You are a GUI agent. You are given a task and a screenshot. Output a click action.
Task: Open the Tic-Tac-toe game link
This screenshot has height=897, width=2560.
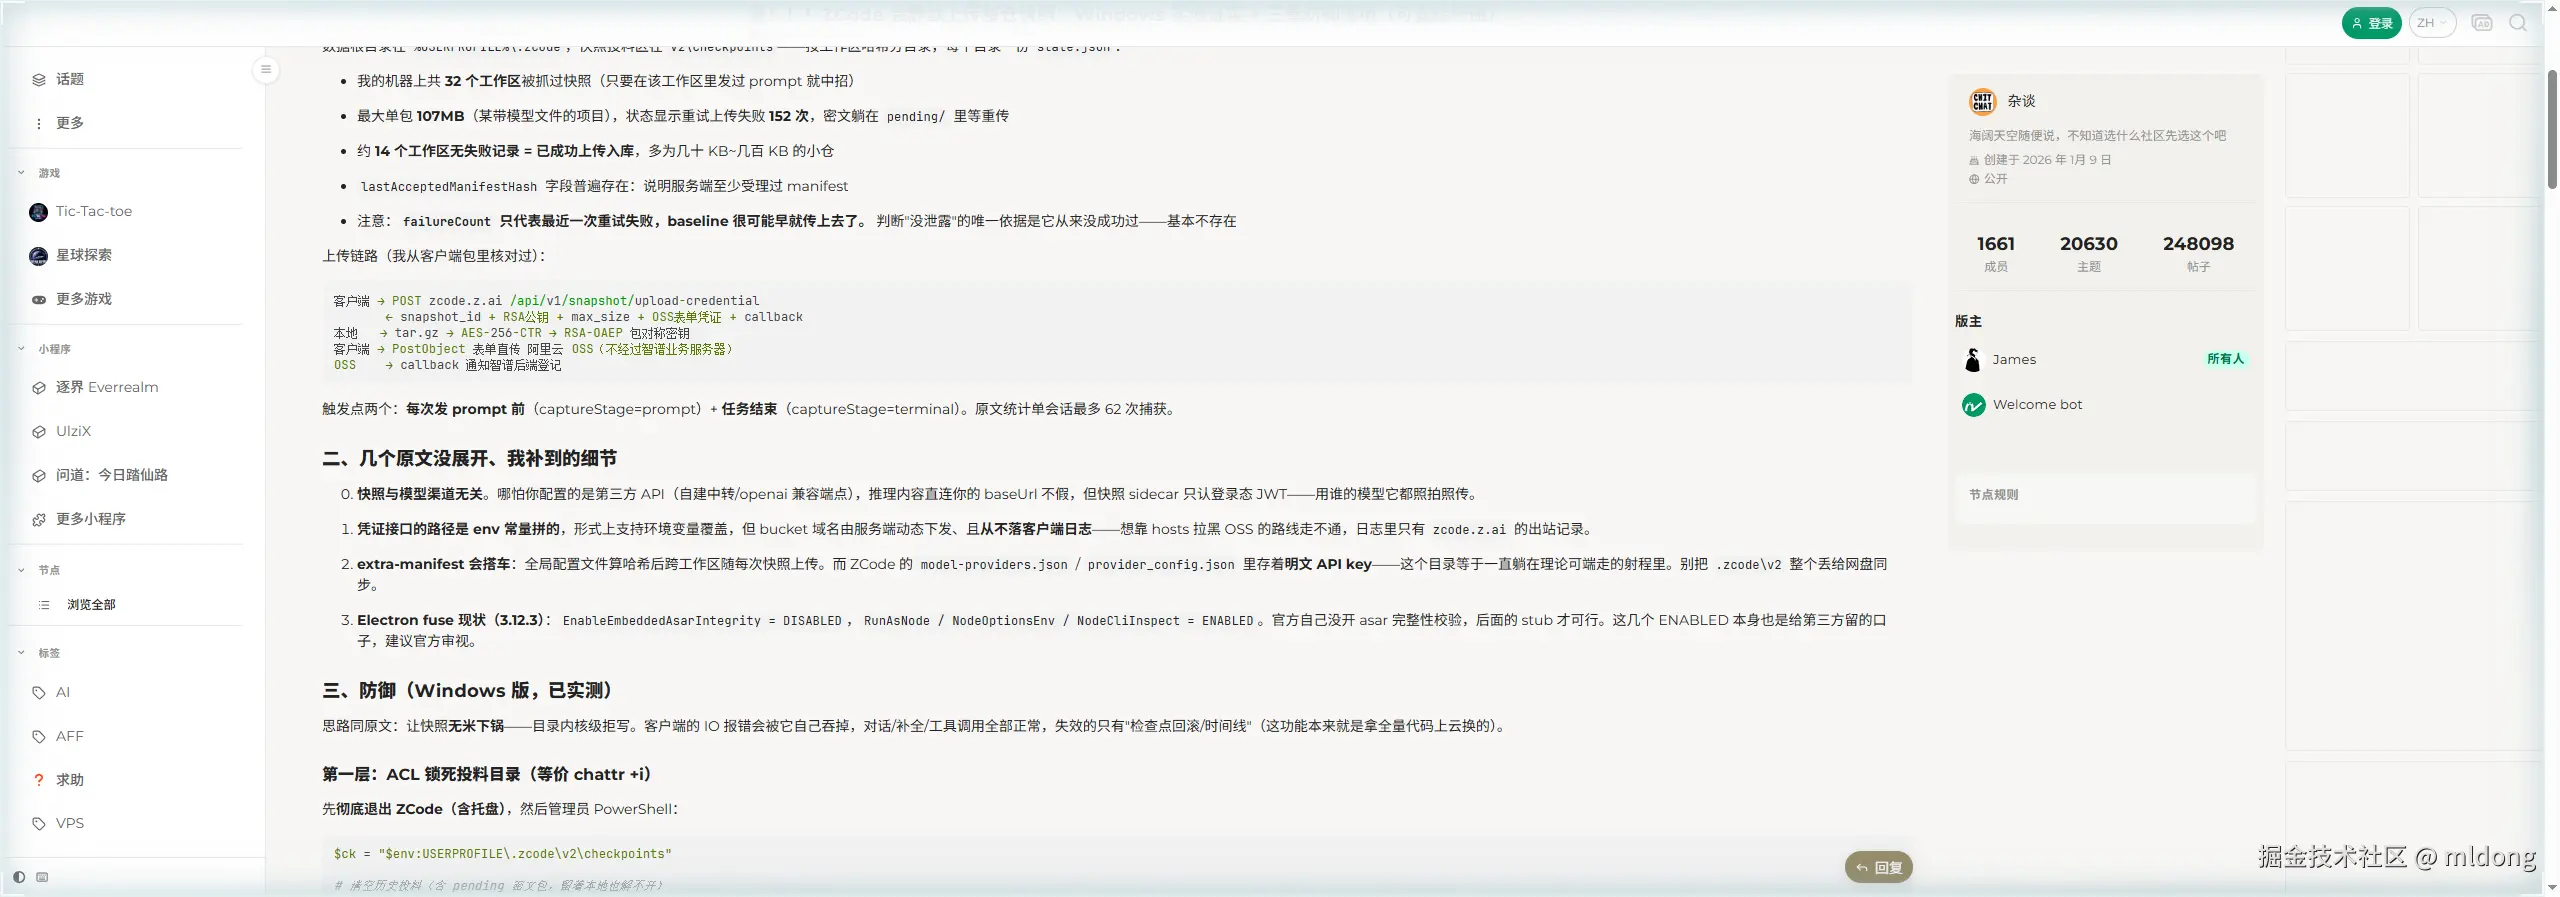click(94, 211)
